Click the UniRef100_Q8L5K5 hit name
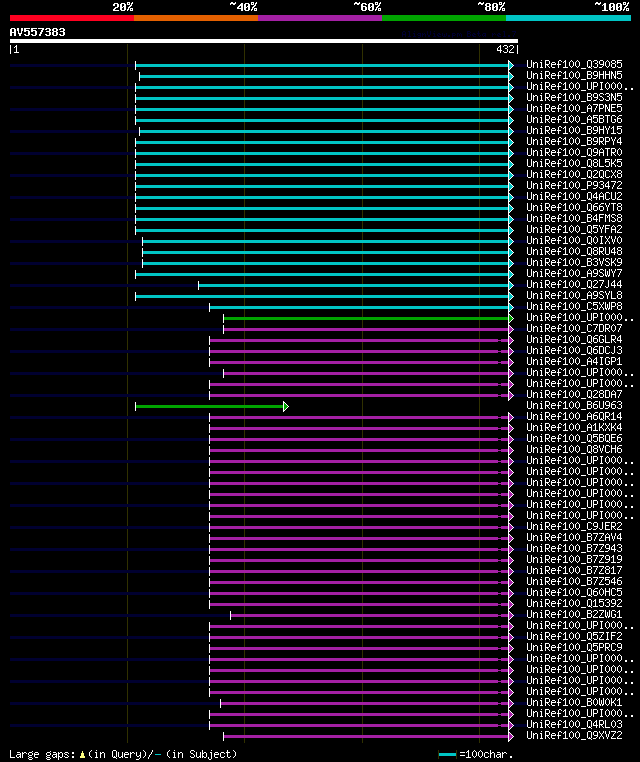 (574, 163)
